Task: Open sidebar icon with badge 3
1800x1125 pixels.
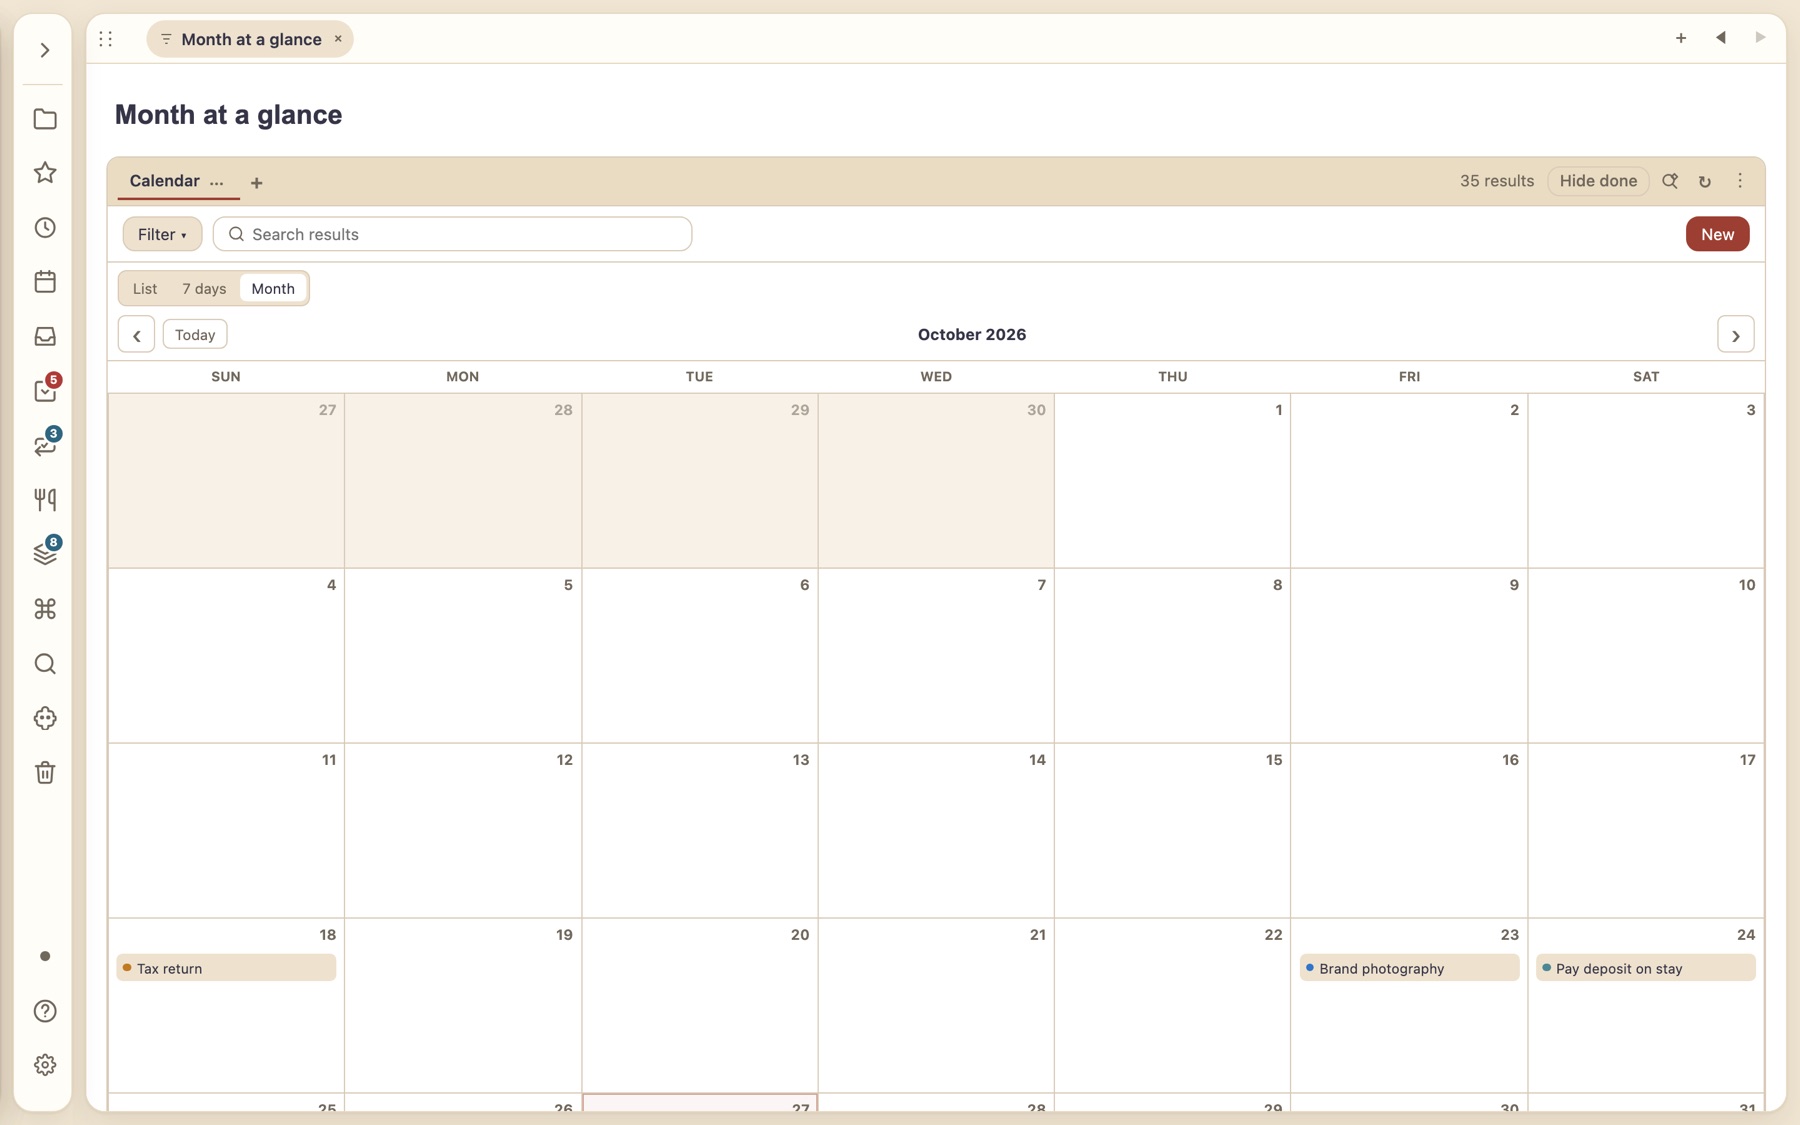Action: pyautogui.click(x=45, y=445)
